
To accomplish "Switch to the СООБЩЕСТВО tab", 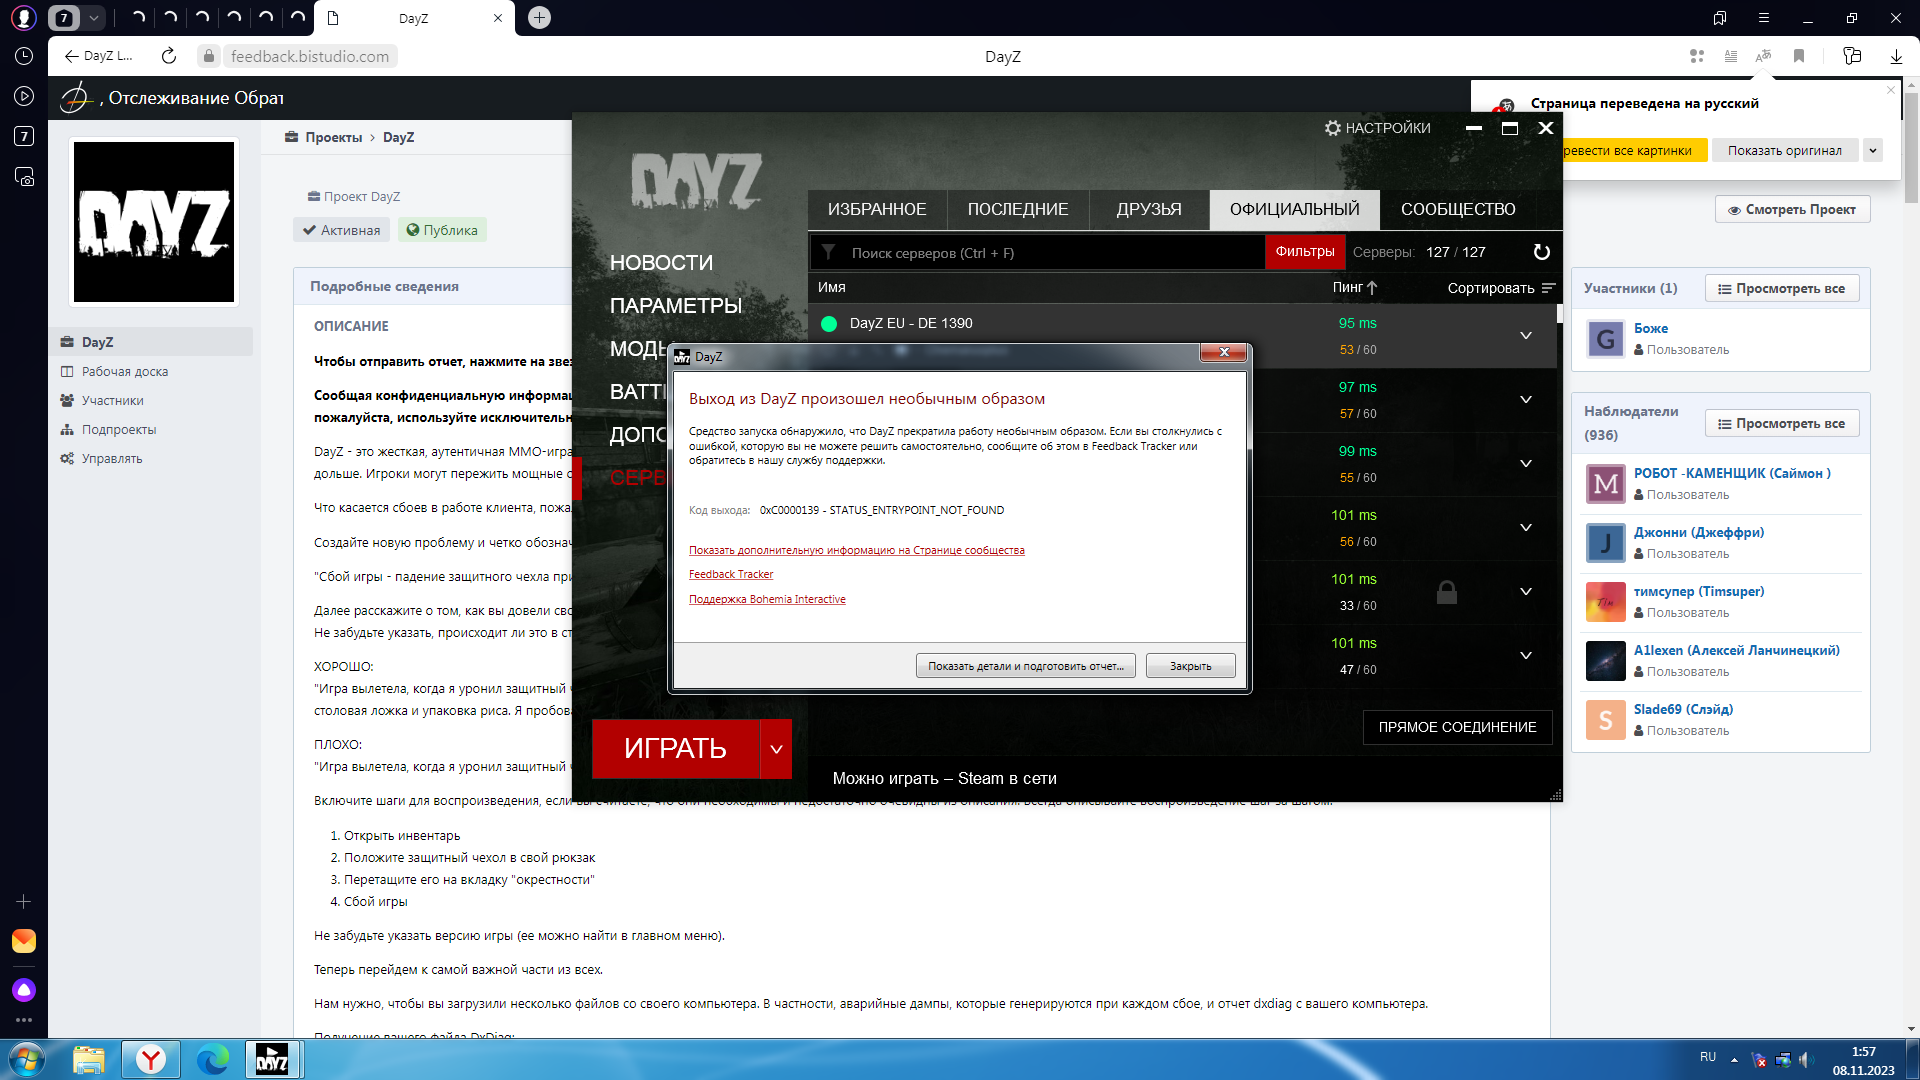I will 1458,210.
